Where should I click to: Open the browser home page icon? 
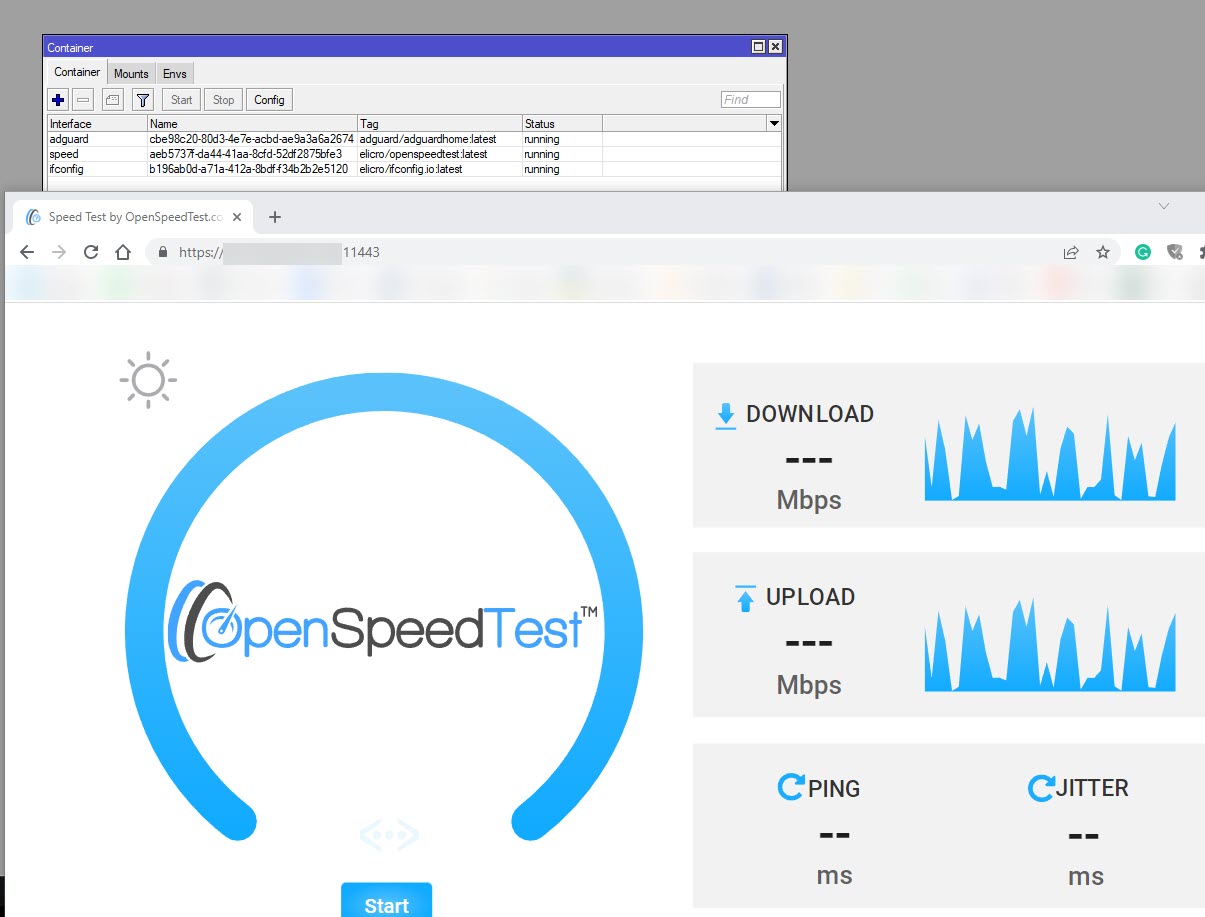122,253
